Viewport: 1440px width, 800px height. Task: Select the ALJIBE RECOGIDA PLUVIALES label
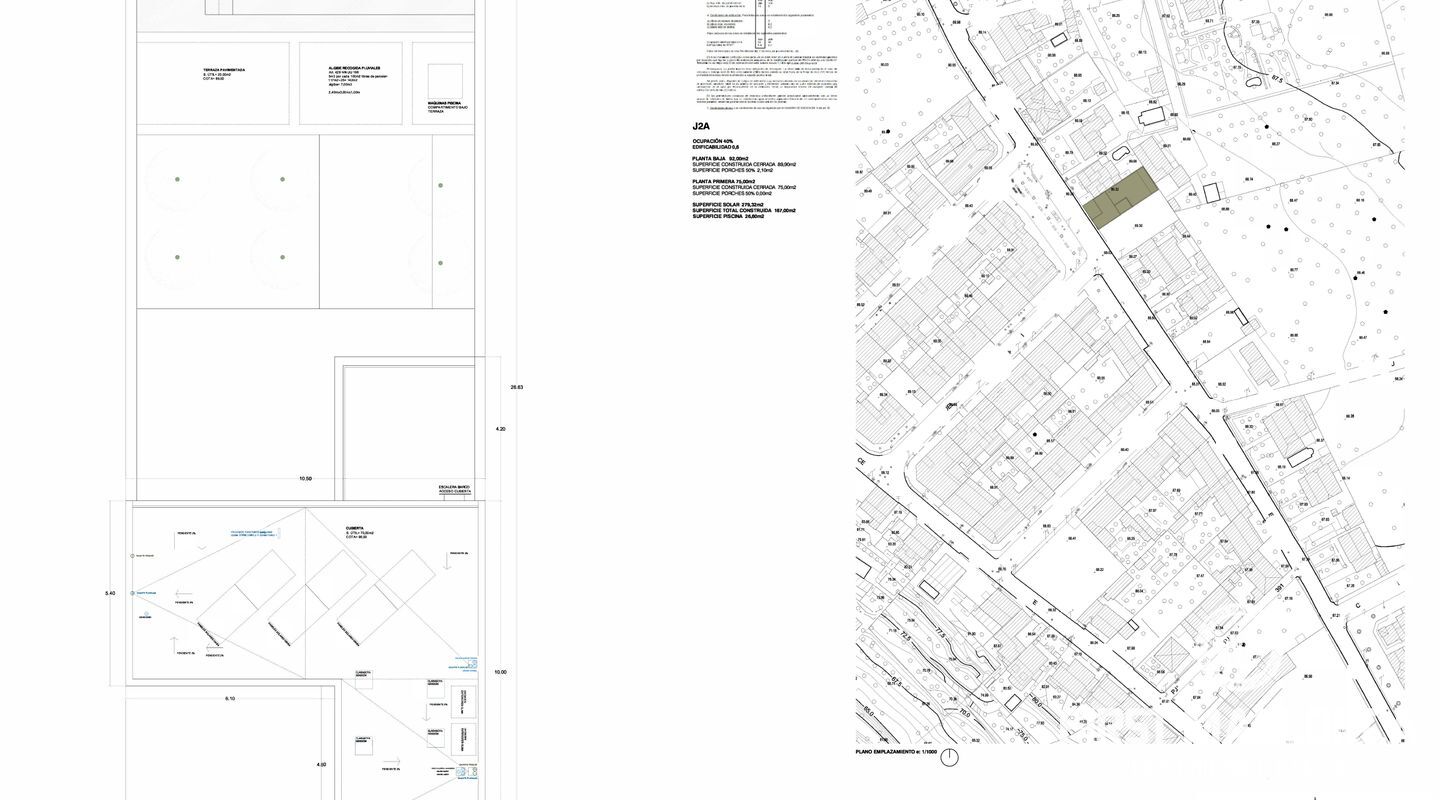click(x=355, y=71)
